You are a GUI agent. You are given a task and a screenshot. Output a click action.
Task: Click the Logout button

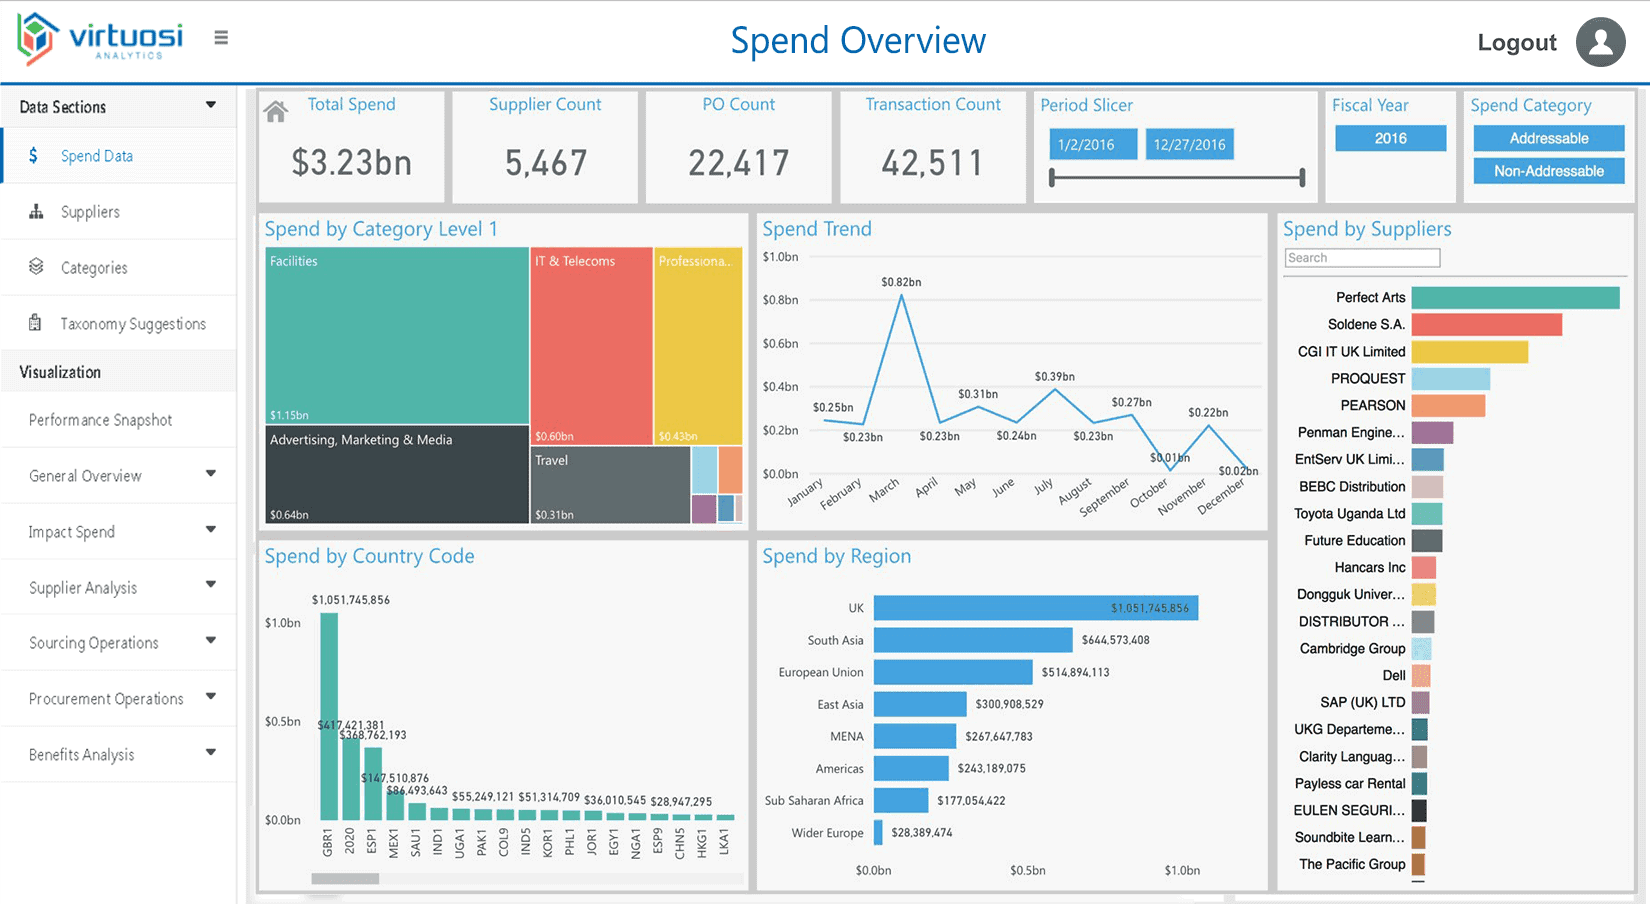pyautogui.click(x=1517, y=42)
